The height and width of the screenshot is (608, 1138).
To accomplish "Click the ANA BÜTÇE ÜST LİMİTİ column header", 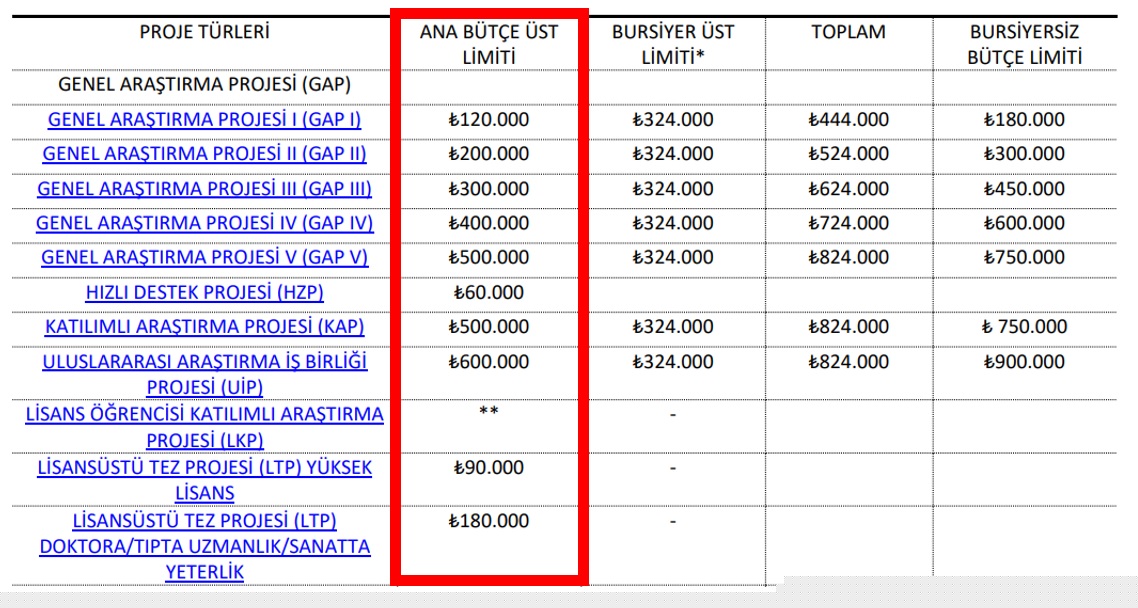I will pyautogui.click(x=488, y=44).
